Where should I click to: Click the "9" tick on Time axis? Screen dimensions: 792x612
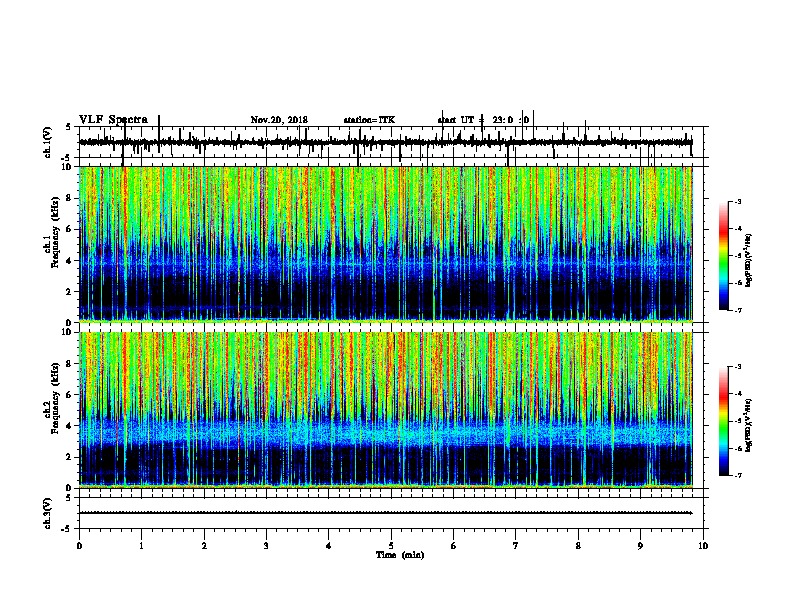[640, 546]
